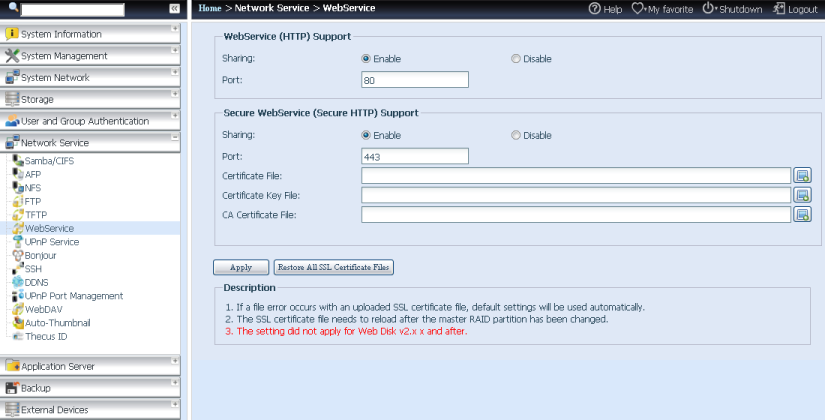Screen dimensions: 825x420
Task: Click the User and Group Authentication icon
Action: pyautogui.click(x=12, y=121)
